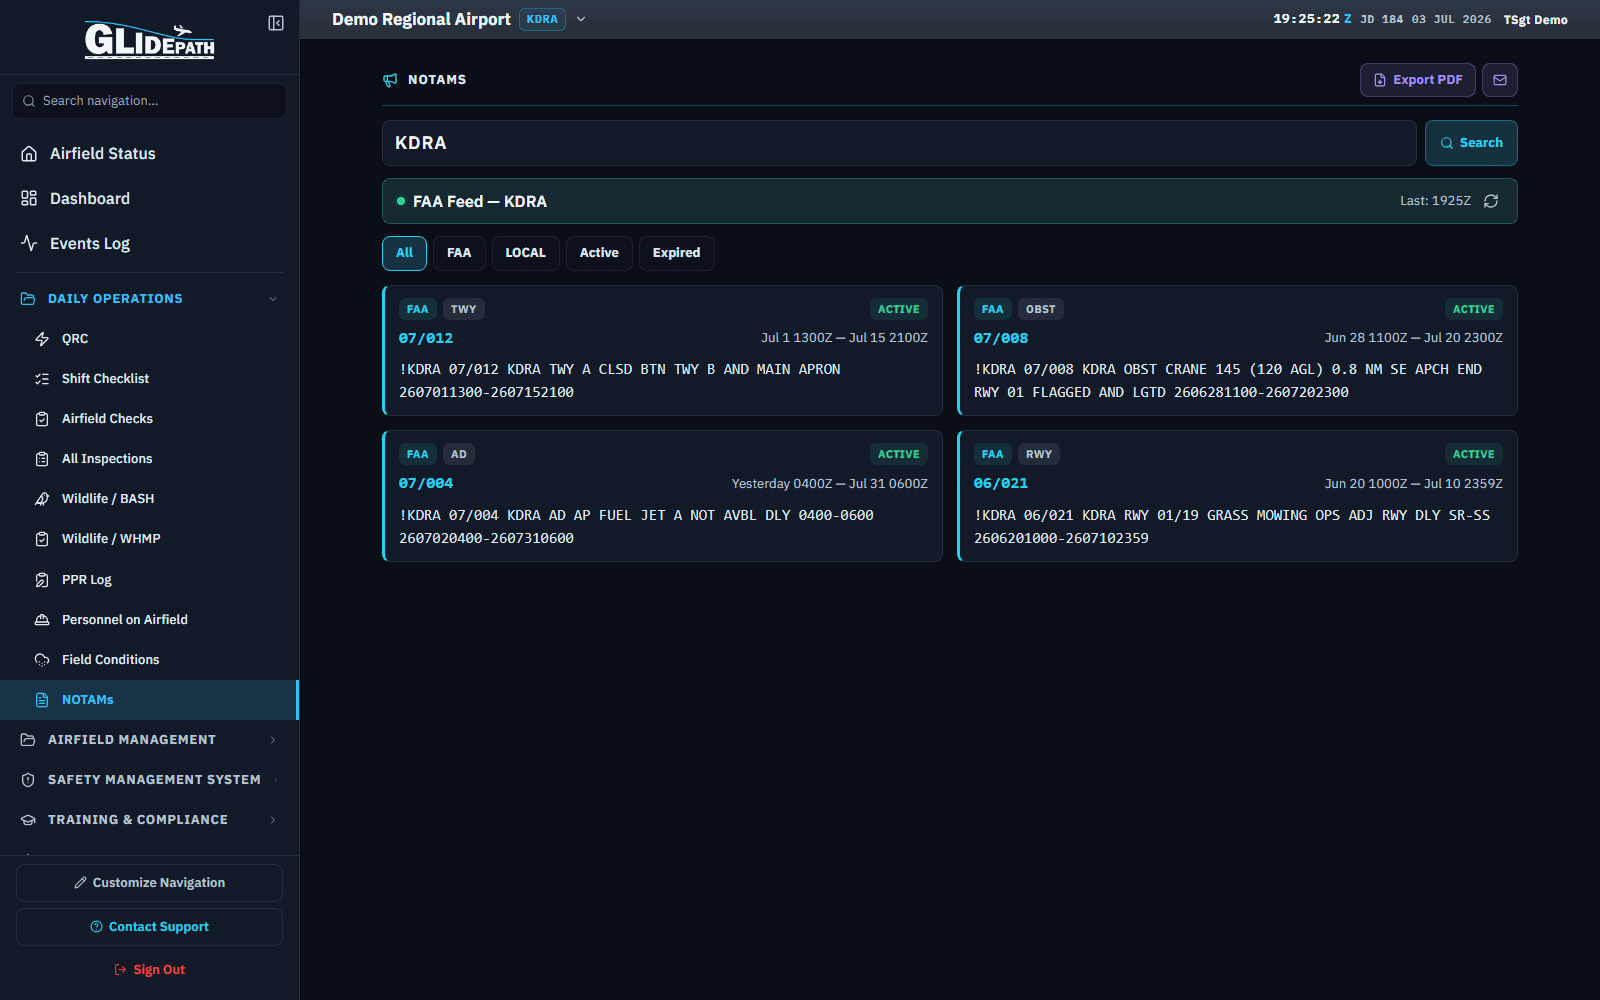Image resolution: width=1600 pixels, height=1000 pixels.
Task: Click the Events Log activity icon
Action: click(29, 244)
